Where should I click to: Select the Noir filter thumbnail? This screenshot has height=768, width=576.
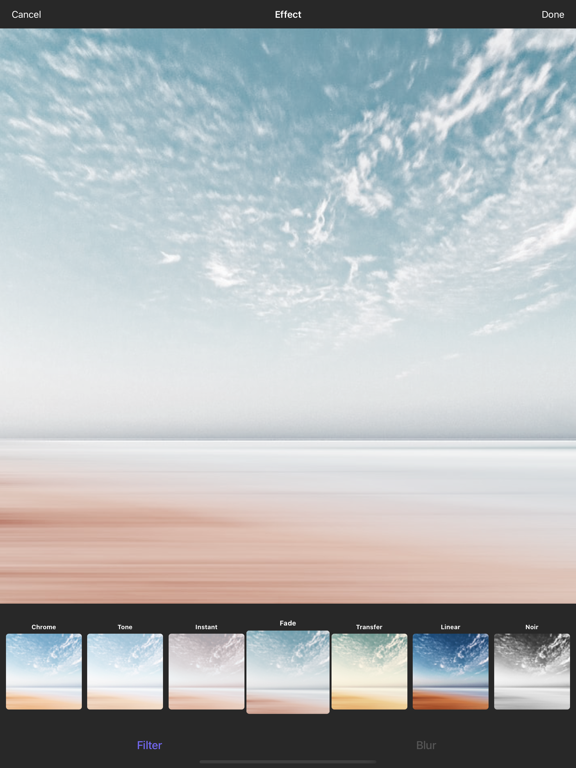click(x=532, y=672)
